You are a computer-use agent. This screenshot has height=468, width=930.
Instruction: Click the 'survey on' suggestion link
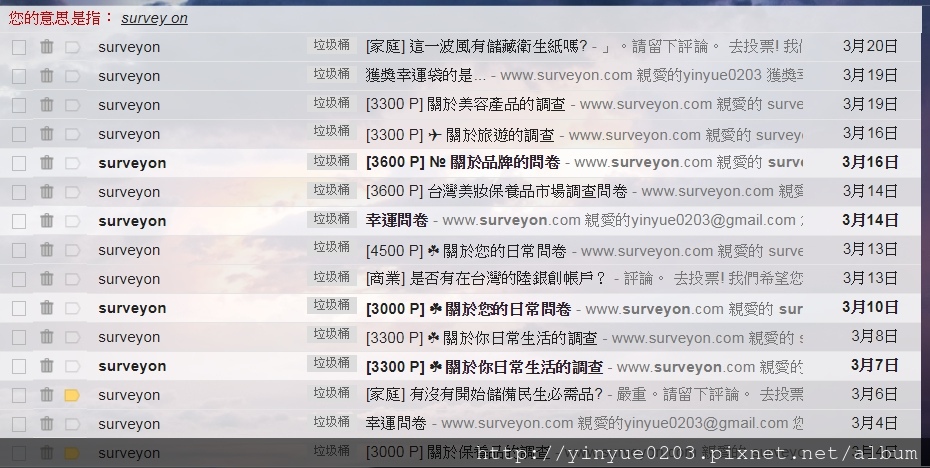154,18
